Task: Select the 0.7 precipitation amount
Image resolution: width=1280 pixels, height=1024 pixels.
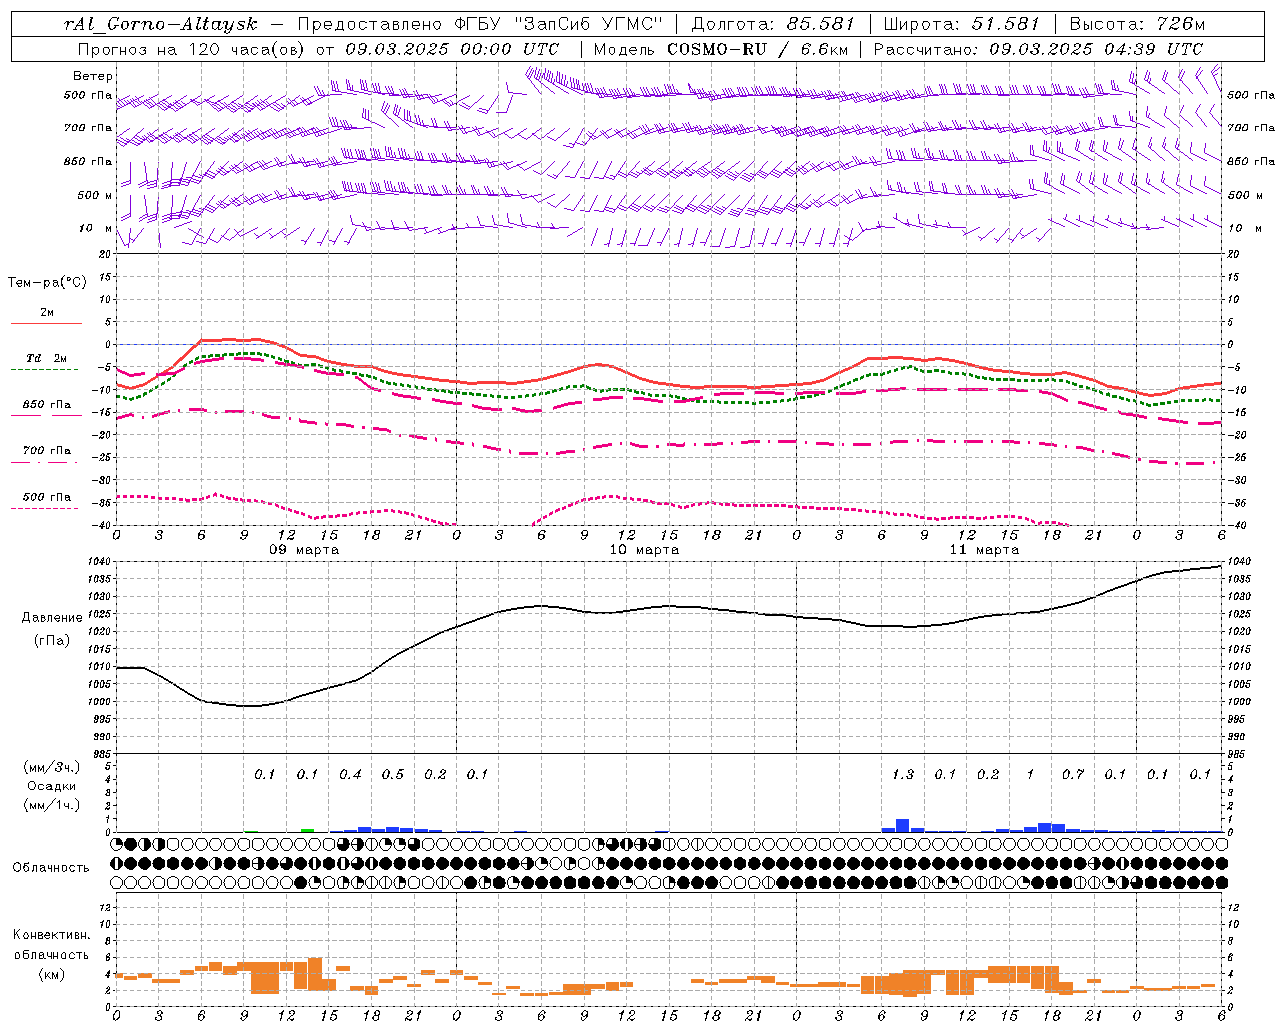Action: (x=1072, y=775)
